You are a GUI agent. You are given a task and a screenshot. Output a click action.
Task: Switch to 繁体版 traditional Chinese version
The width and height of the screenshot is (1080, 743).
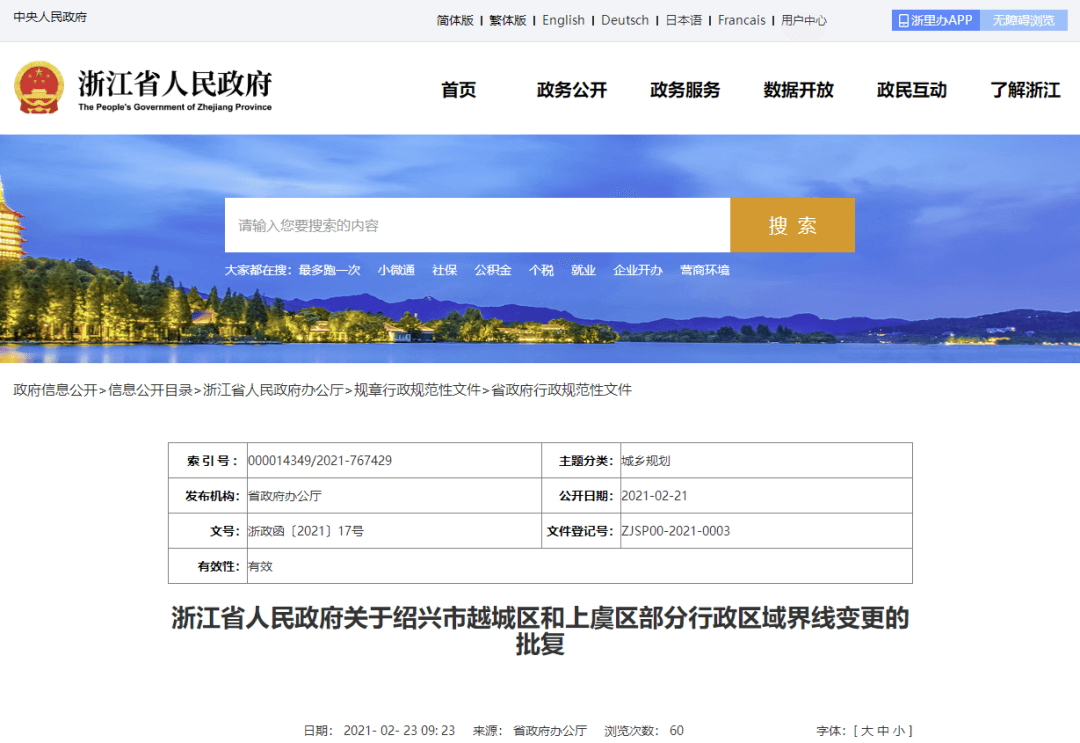tap(506, 19)
